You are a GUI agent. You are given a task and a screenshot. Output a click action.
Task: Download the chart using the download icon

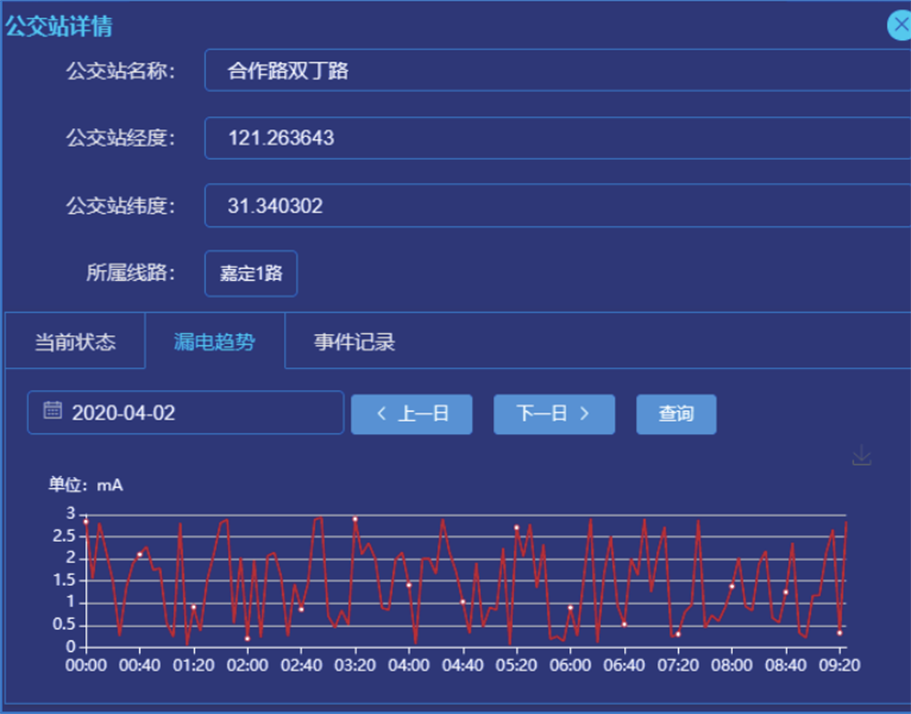pyautogui.click(x=862, y=456)
